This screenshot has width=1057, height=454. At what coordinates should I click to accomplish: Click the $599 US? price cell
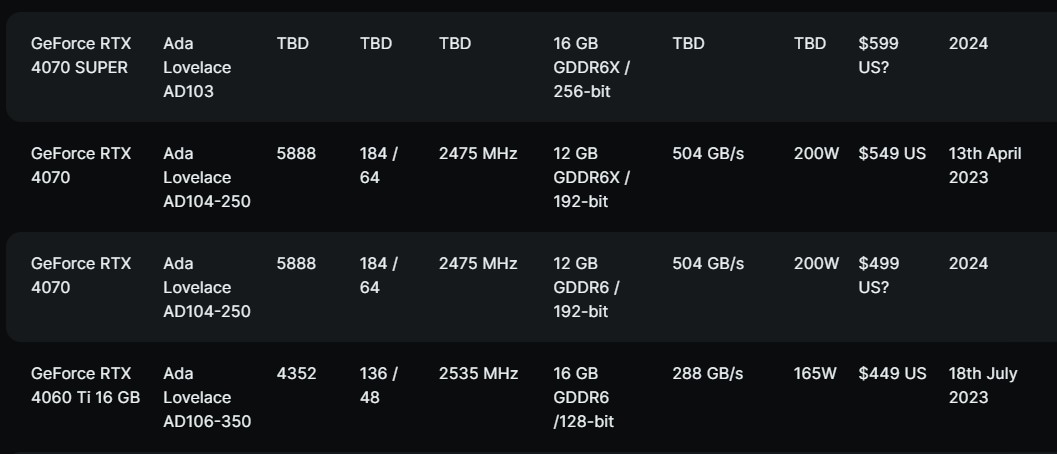[878, 55]
